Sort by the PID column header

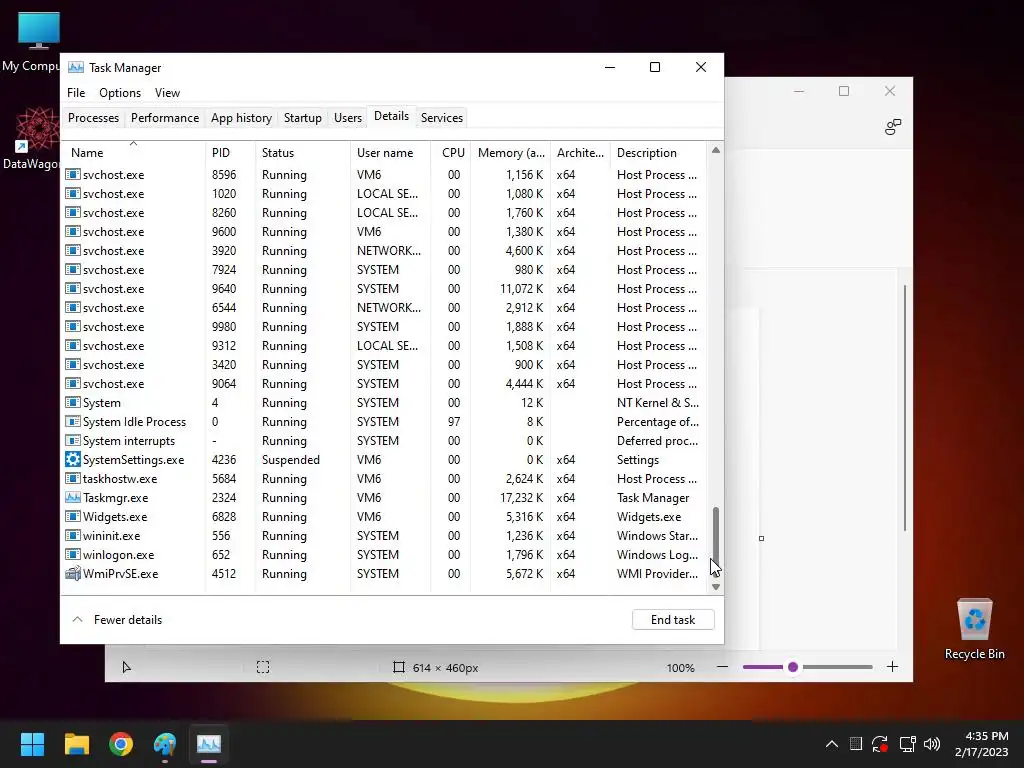coord(230,153)
